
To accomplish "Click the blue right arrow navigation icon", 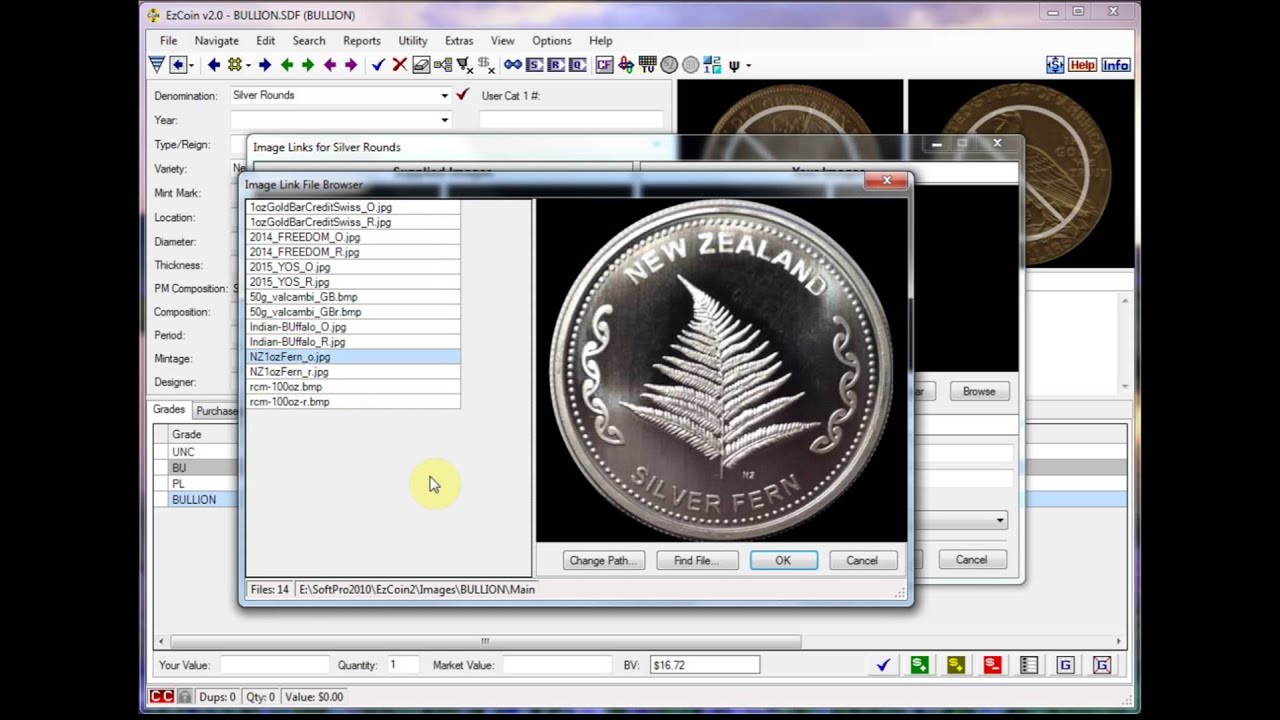I will click(264, 65).
